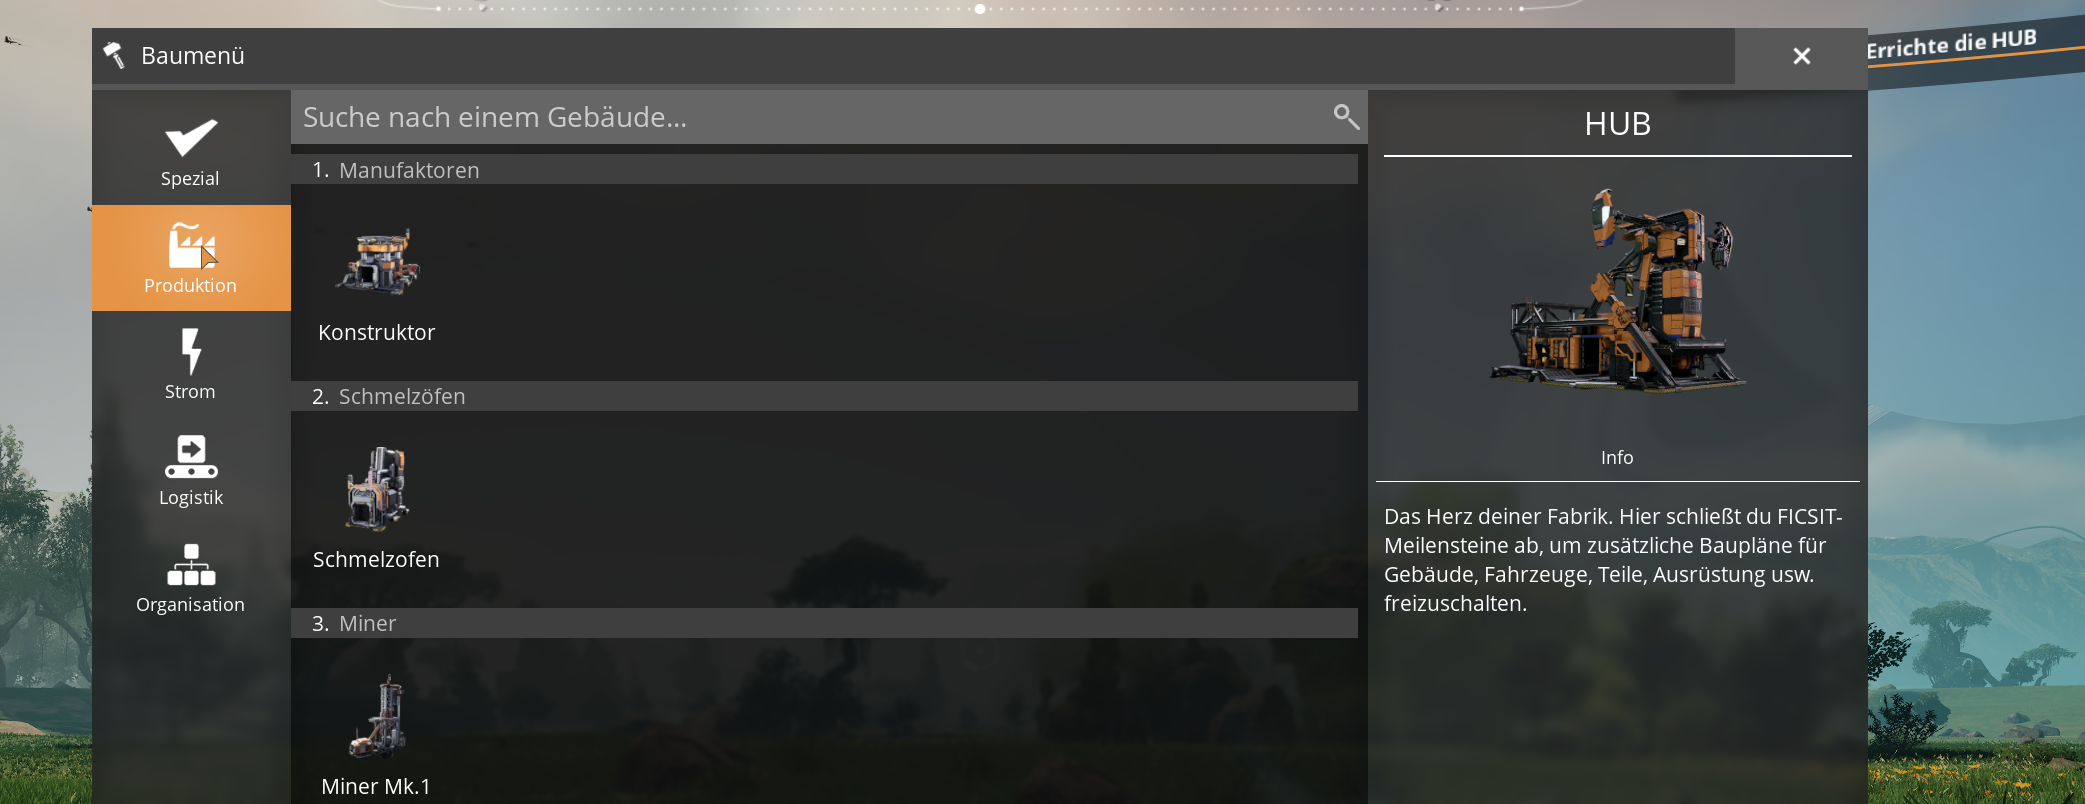Pick the Konstruktor building icon
2085x804 pixels.
(377, 262)
